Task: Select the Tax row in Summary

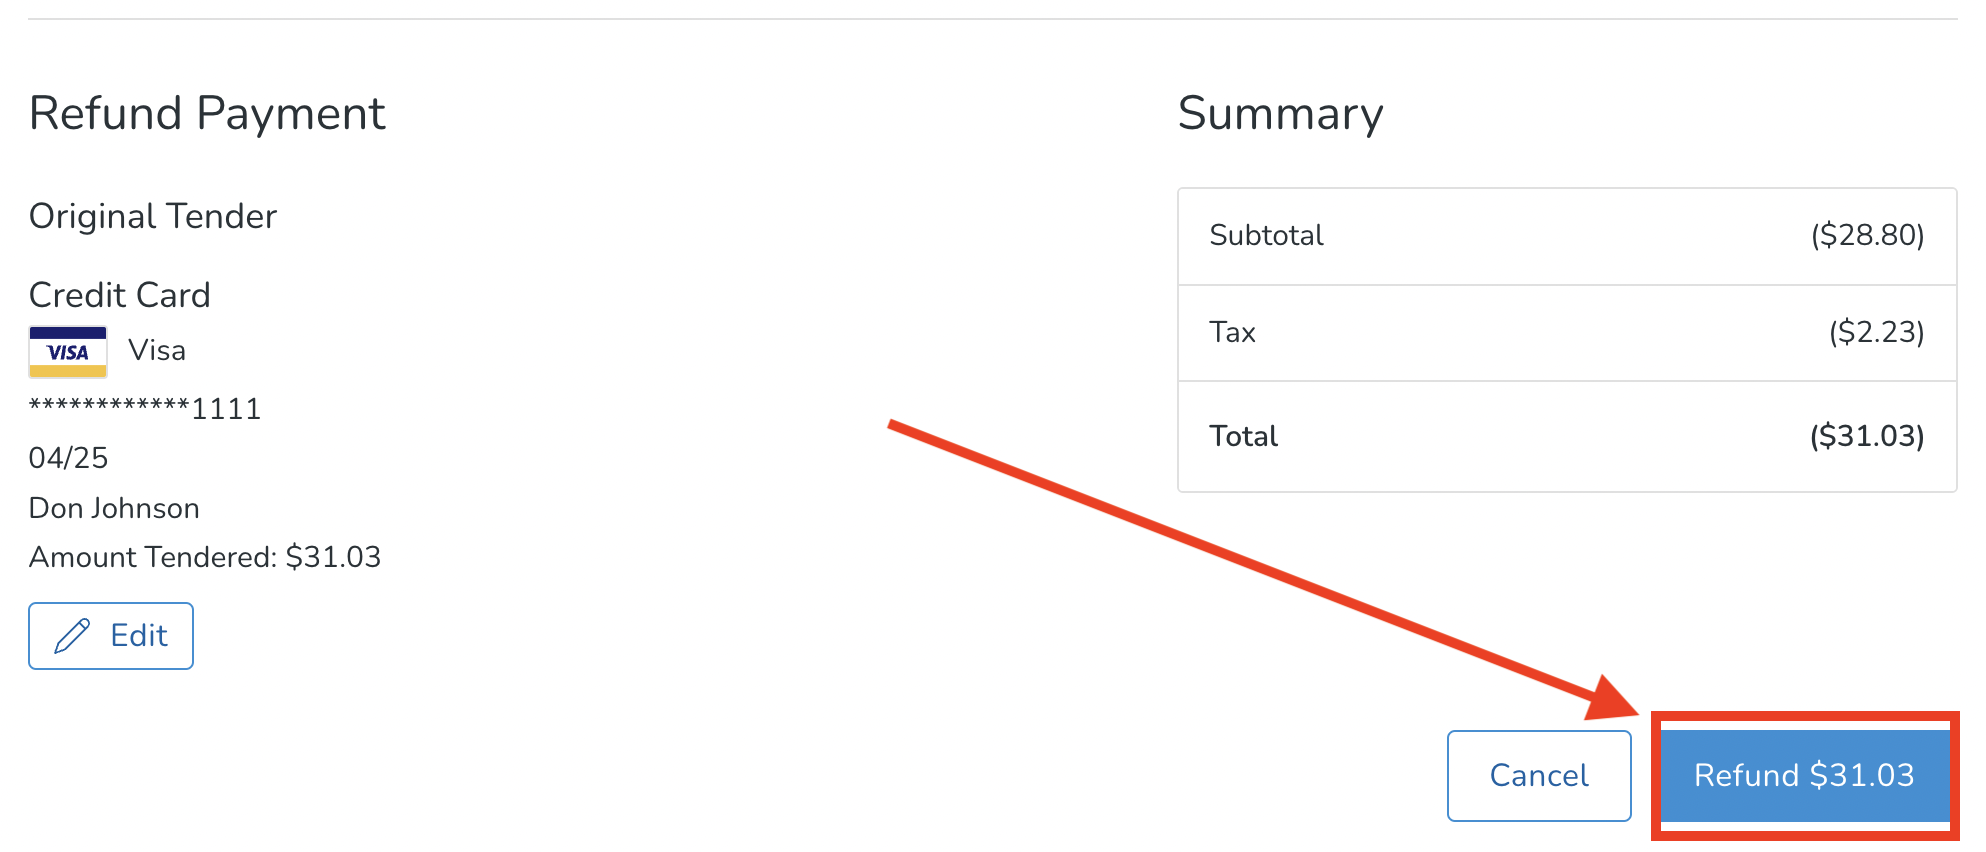Action: [1567, 333]
